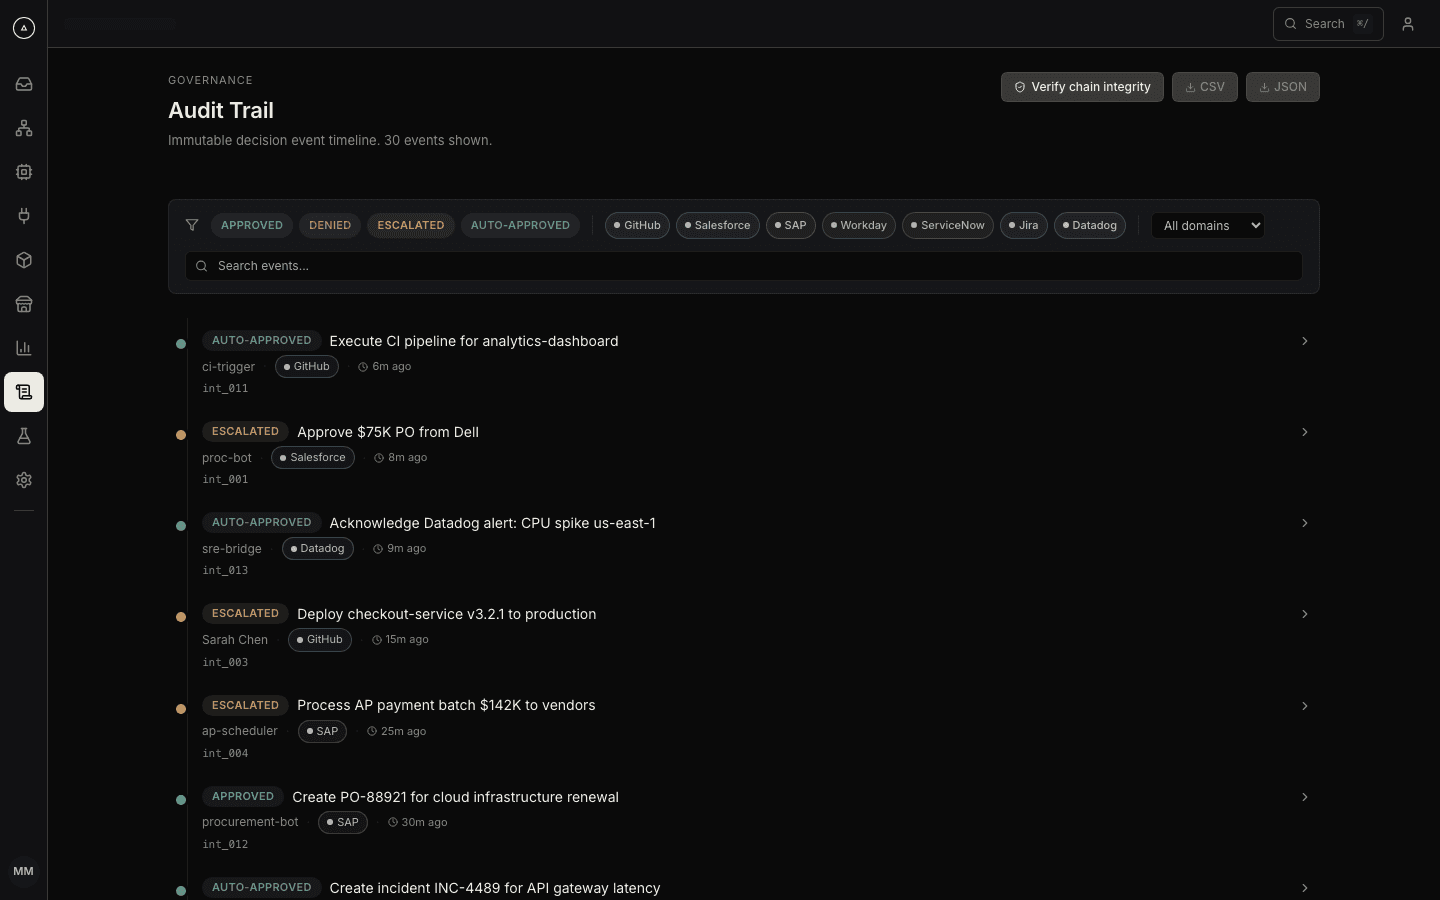The width and height of the screenshot is (1440, 900).
Task: Open the storefront marketplace icon in sidebar
Action: (x=24, y=304)
